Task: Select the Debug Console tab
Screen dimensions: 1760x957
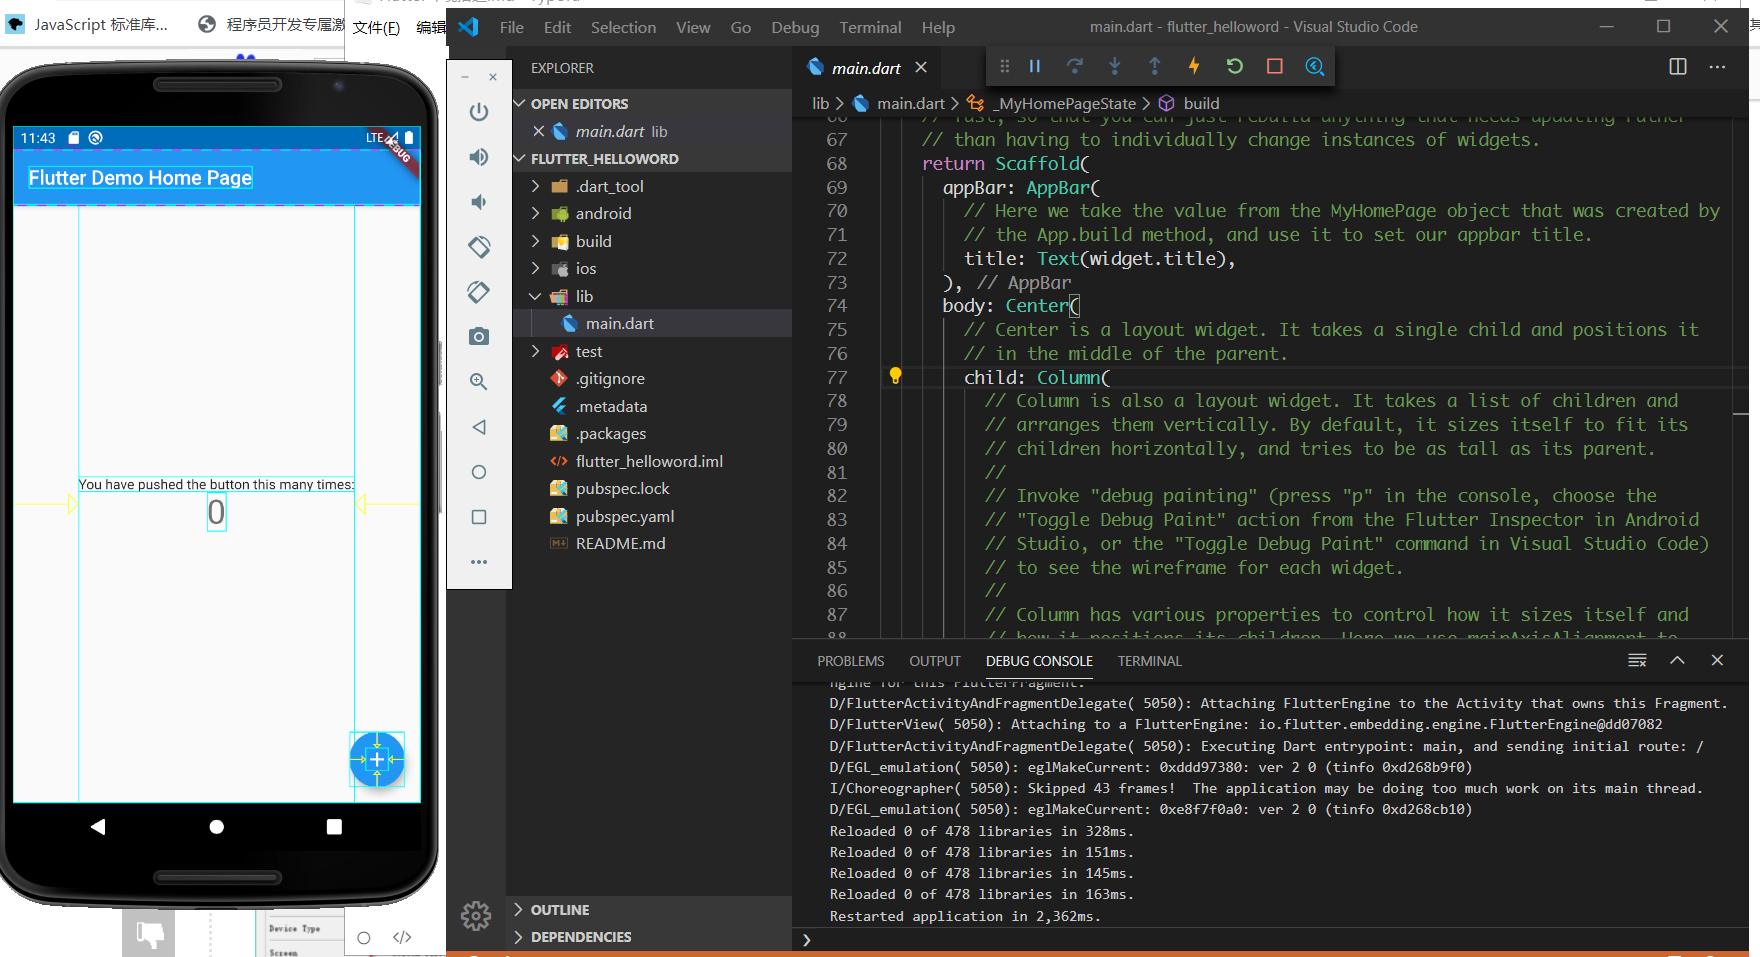Action: [x=1039, y=661]
